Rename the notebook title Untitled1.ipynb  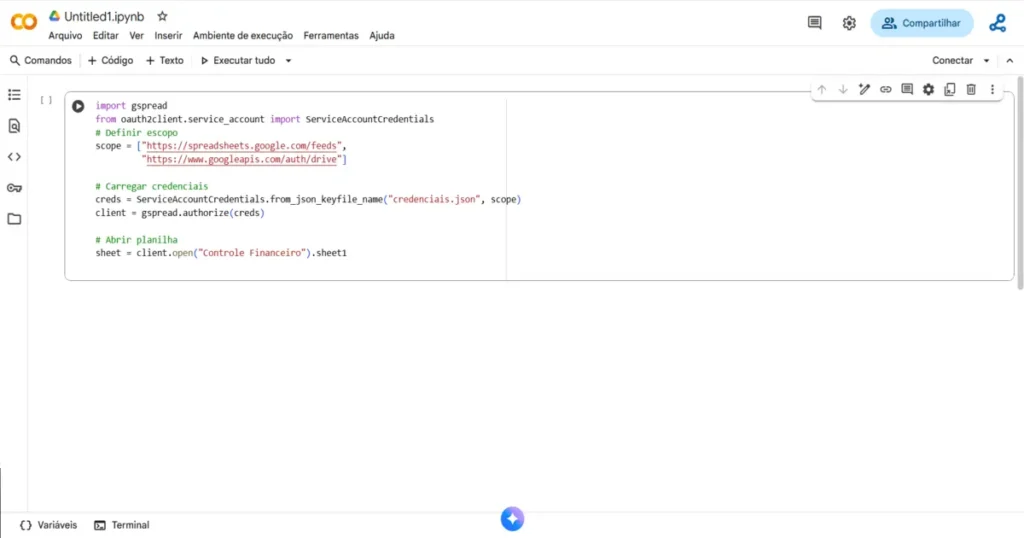point(104,16)
